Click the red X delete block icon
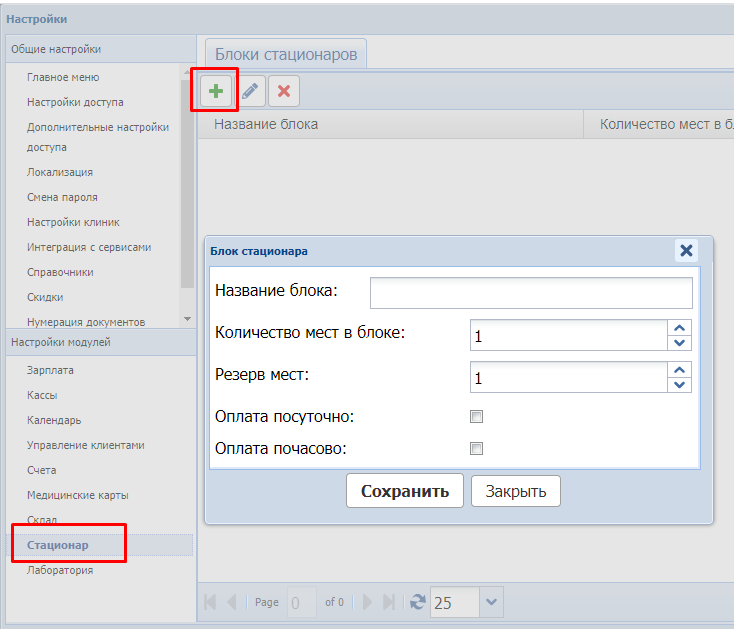734x629 pixels. click(284, 92)
